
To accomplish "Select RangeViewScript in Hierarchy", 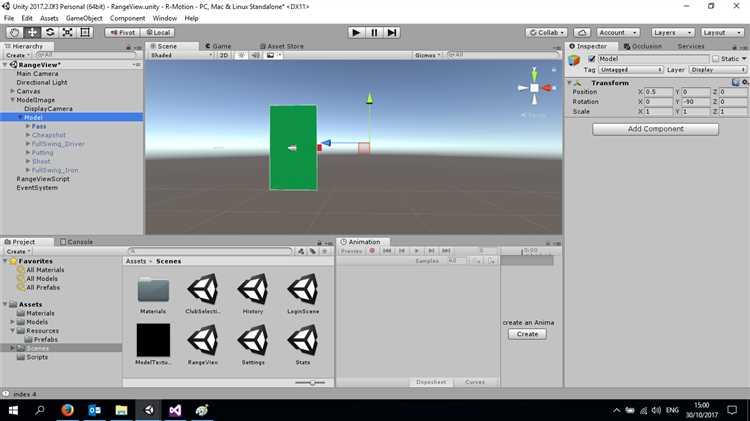I will [43, 179].
